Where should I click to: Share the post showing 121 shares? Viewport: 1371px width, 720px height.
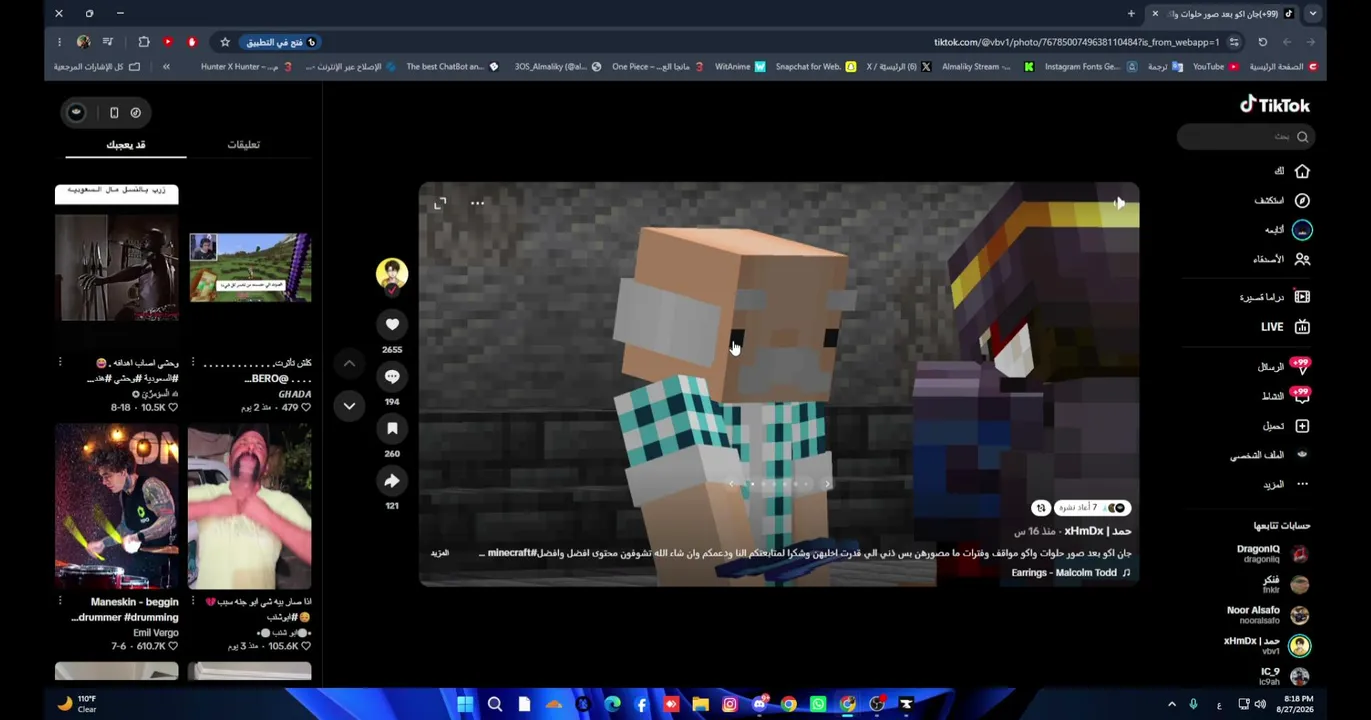click(x=392, y=481)
